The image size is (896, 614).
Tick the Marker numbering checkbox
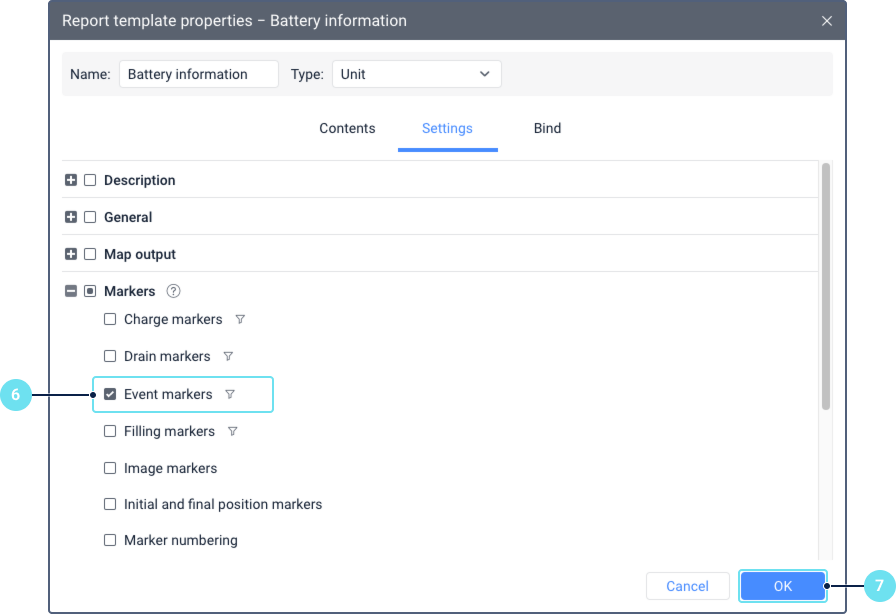pos(110,540)
